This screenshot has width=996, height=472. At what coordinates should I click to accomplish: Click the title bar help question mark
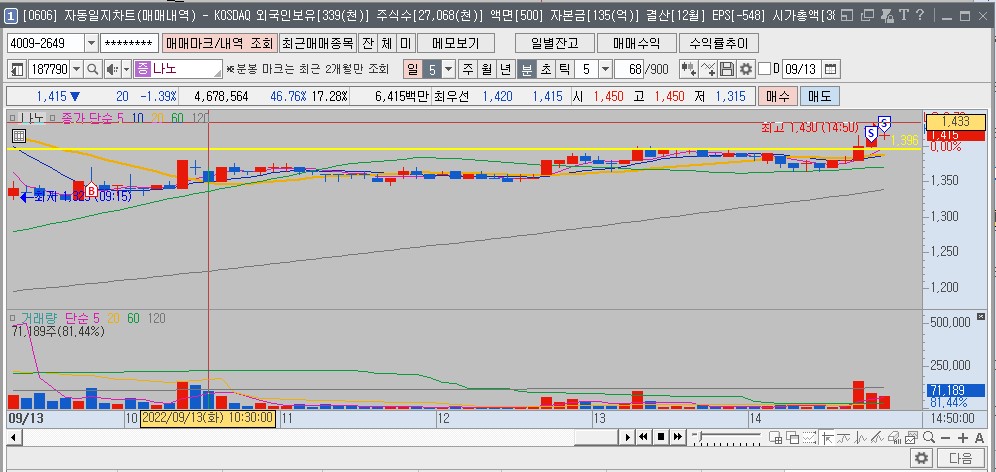tap(920, 15)
